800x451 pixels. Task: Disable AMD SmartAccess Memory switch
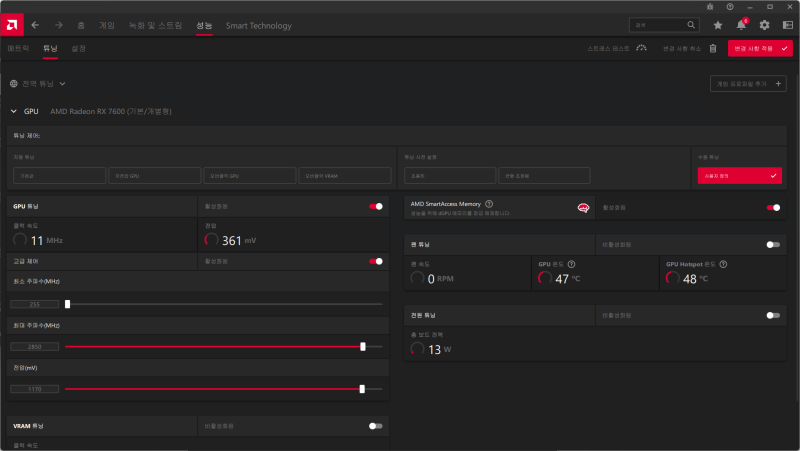(773, 208)
